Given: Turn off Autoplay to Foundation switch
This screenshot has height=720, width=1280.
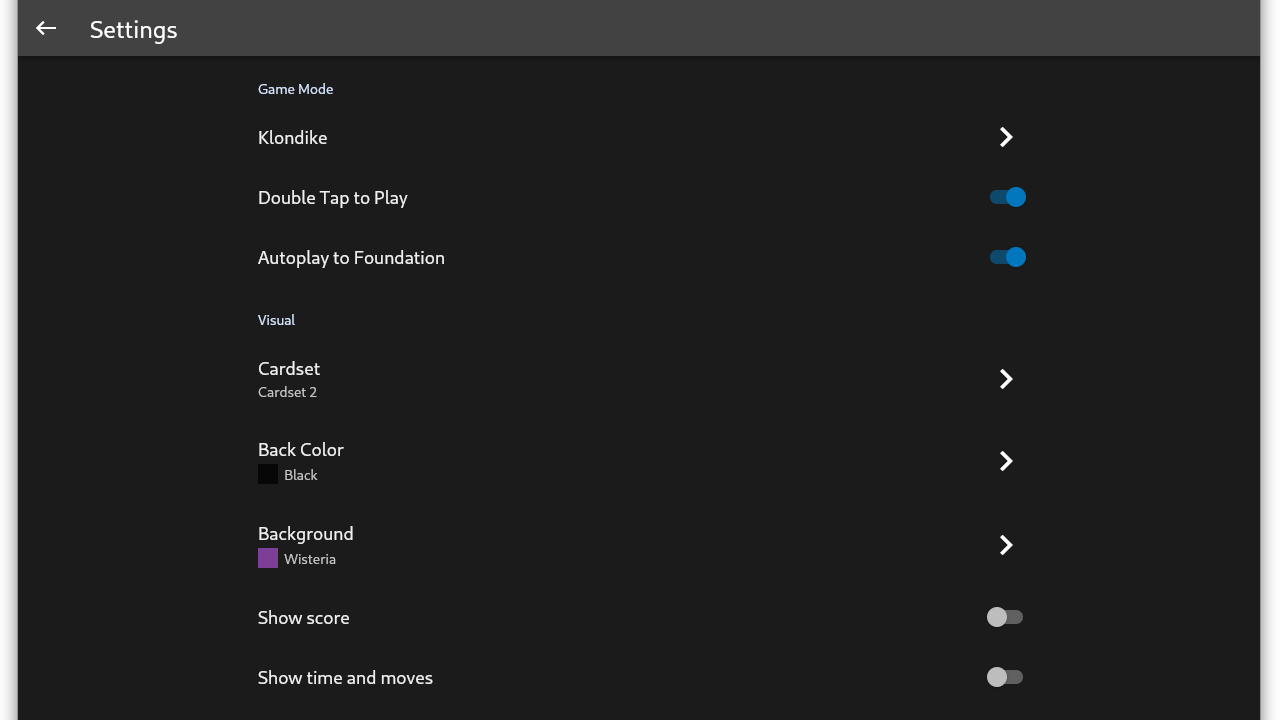Looking at the screenshot, I should click(1007, 257).
